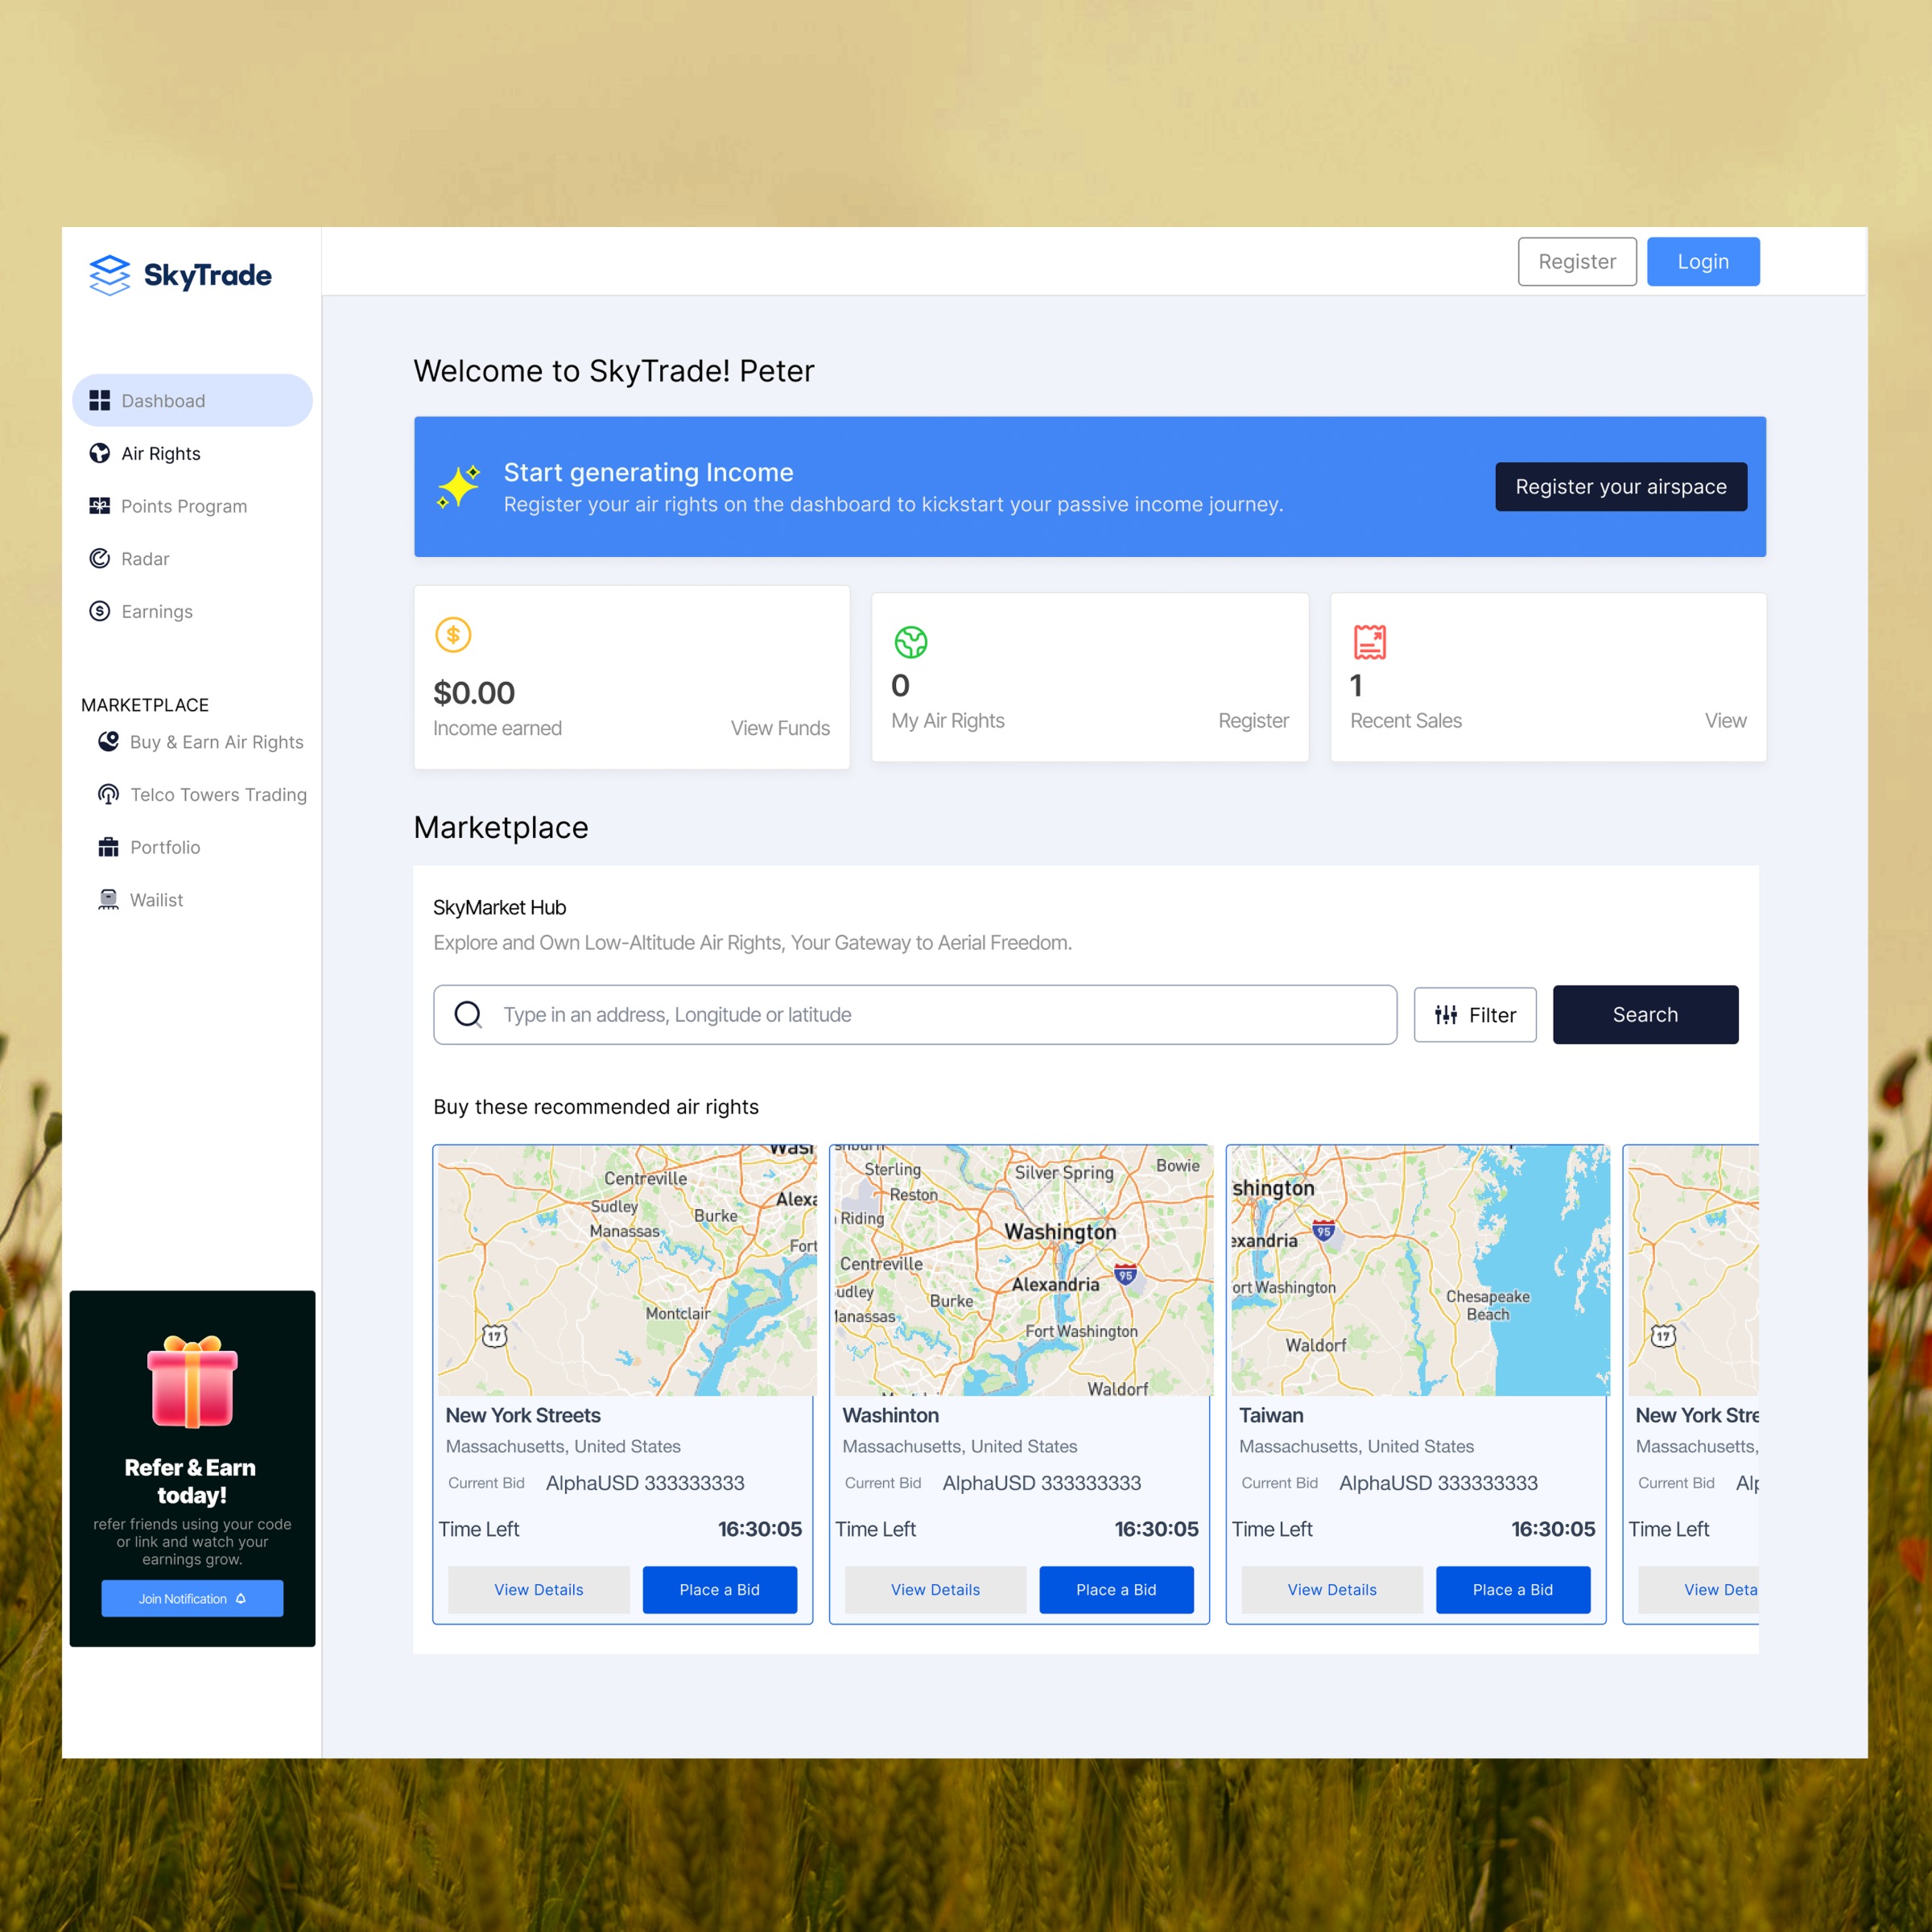Open the Filter options
1932x1932 pixels.
(1474, 1014)
